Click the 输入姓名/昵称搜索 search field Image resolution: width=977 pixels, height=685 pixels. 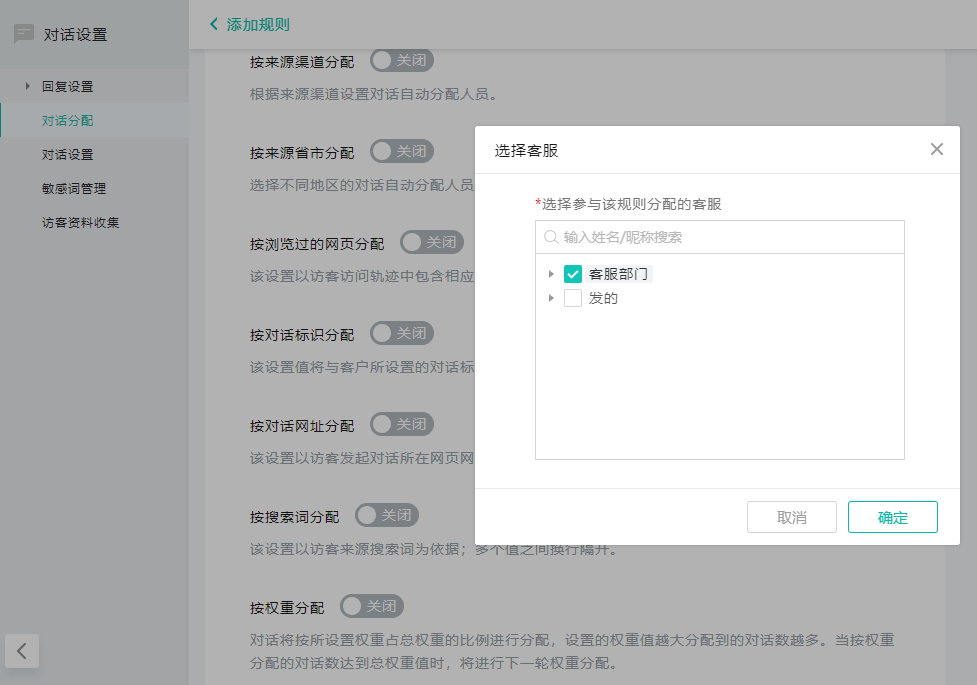tap(730, 238)
